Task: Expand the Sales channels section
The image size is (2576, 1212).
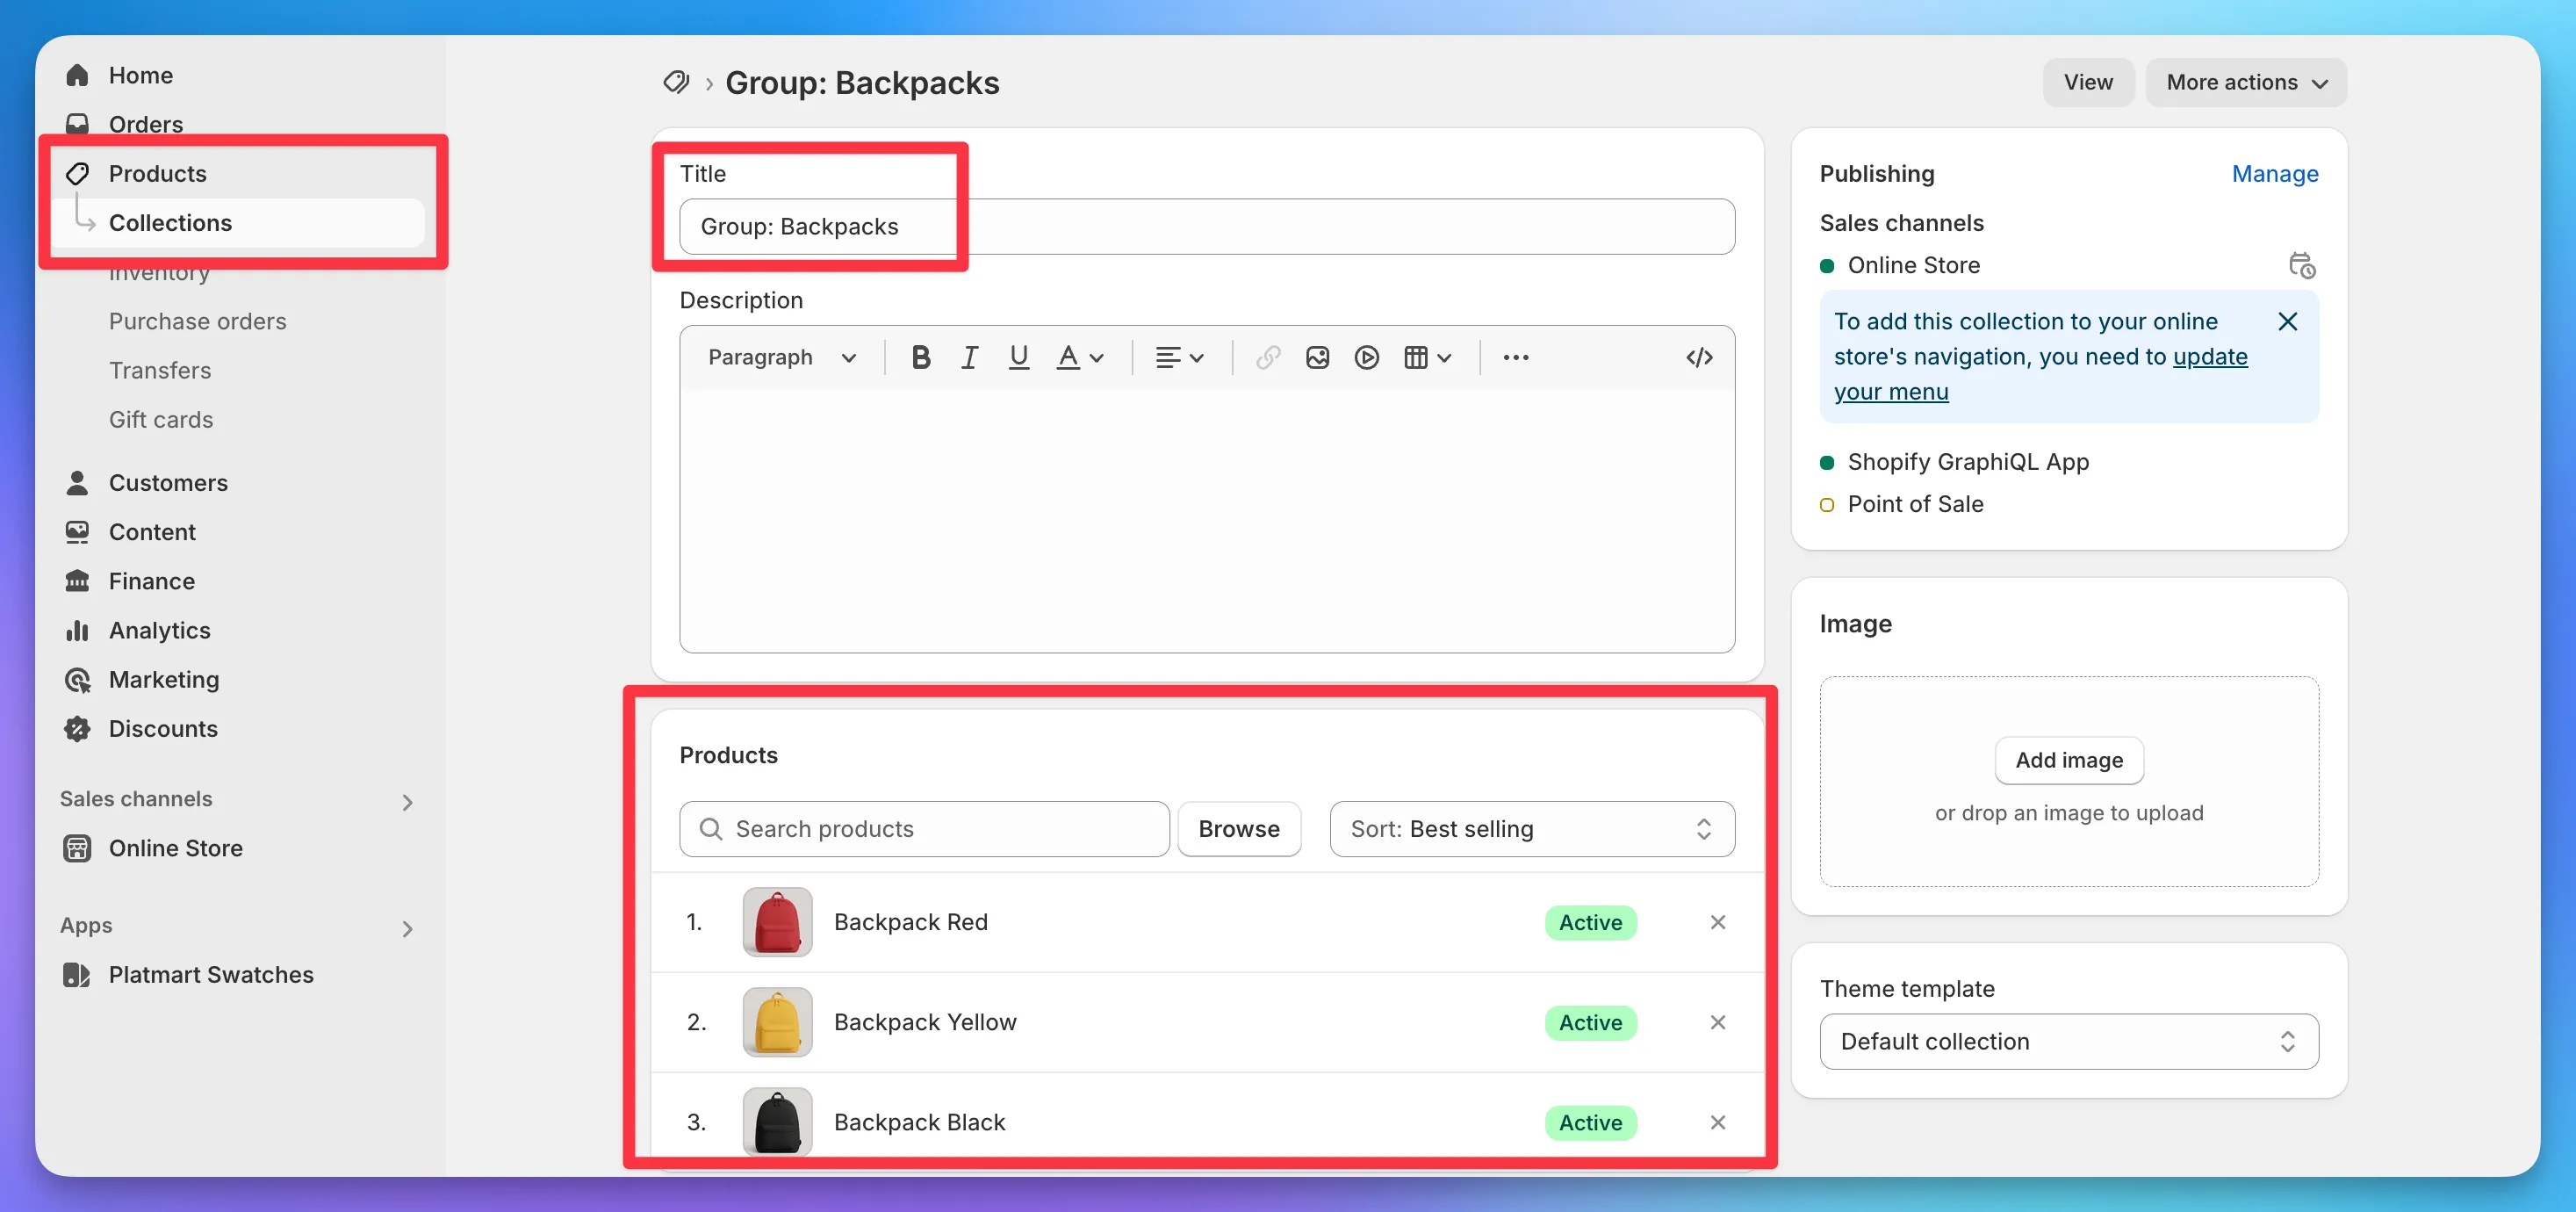Action: tap(407, 801)
